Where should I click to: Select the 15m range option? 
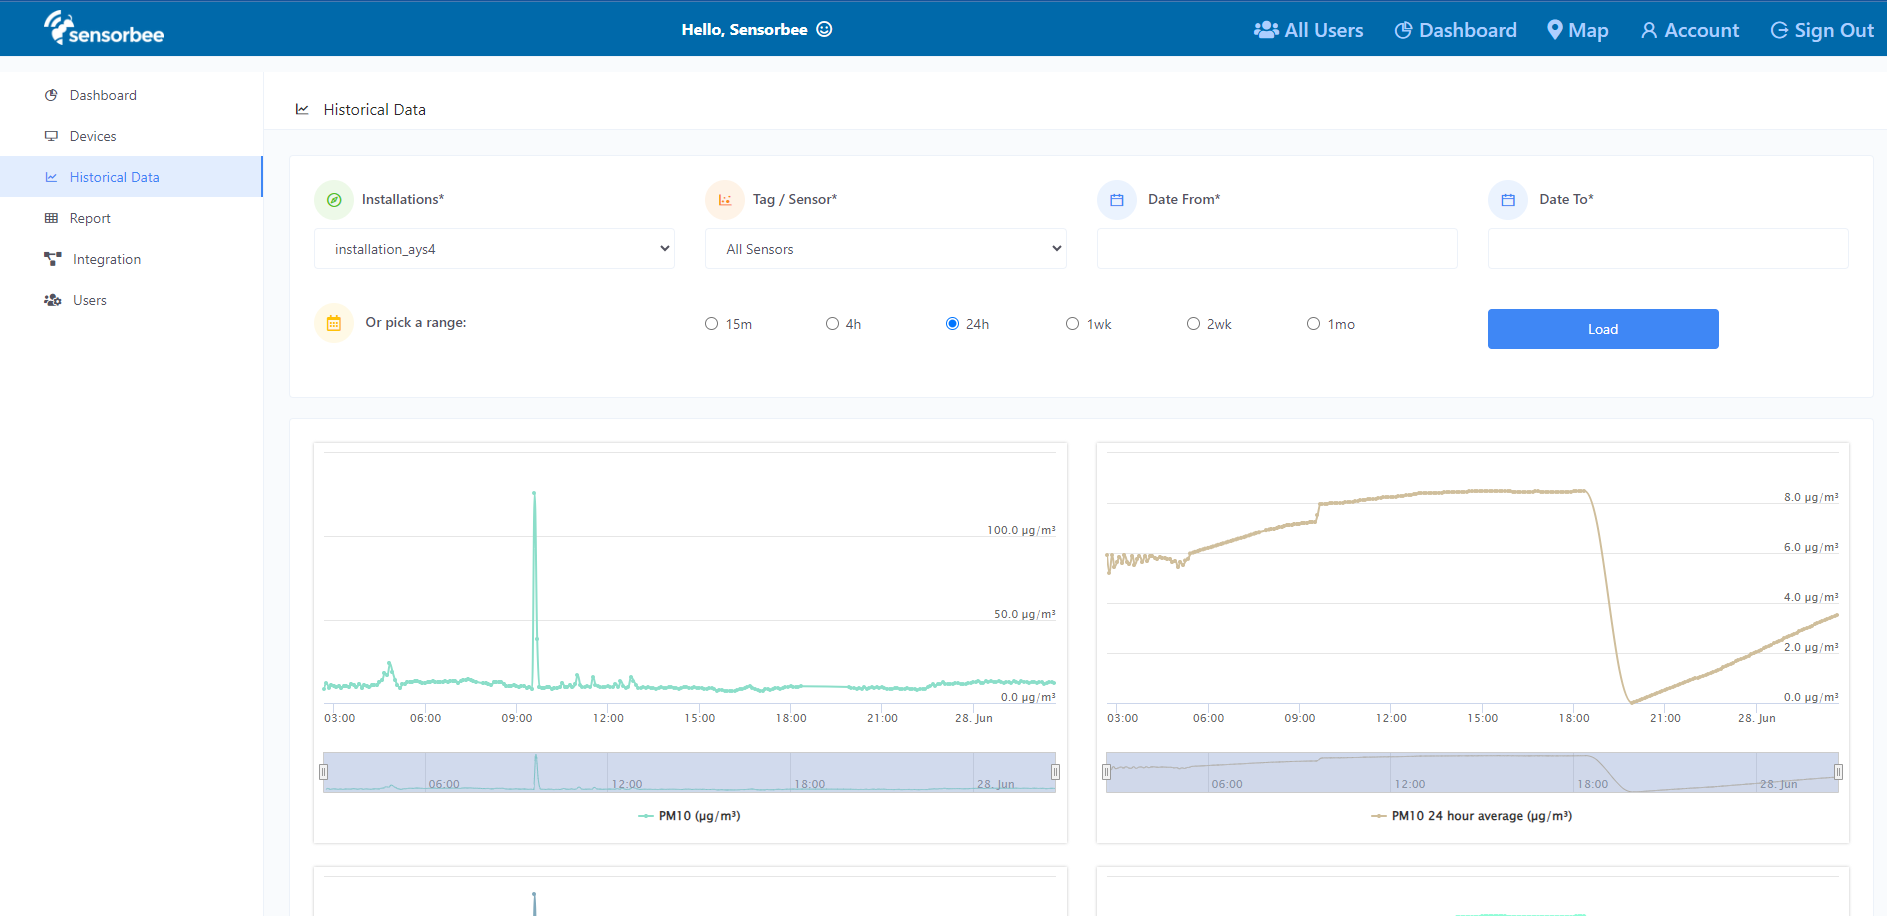711,324
